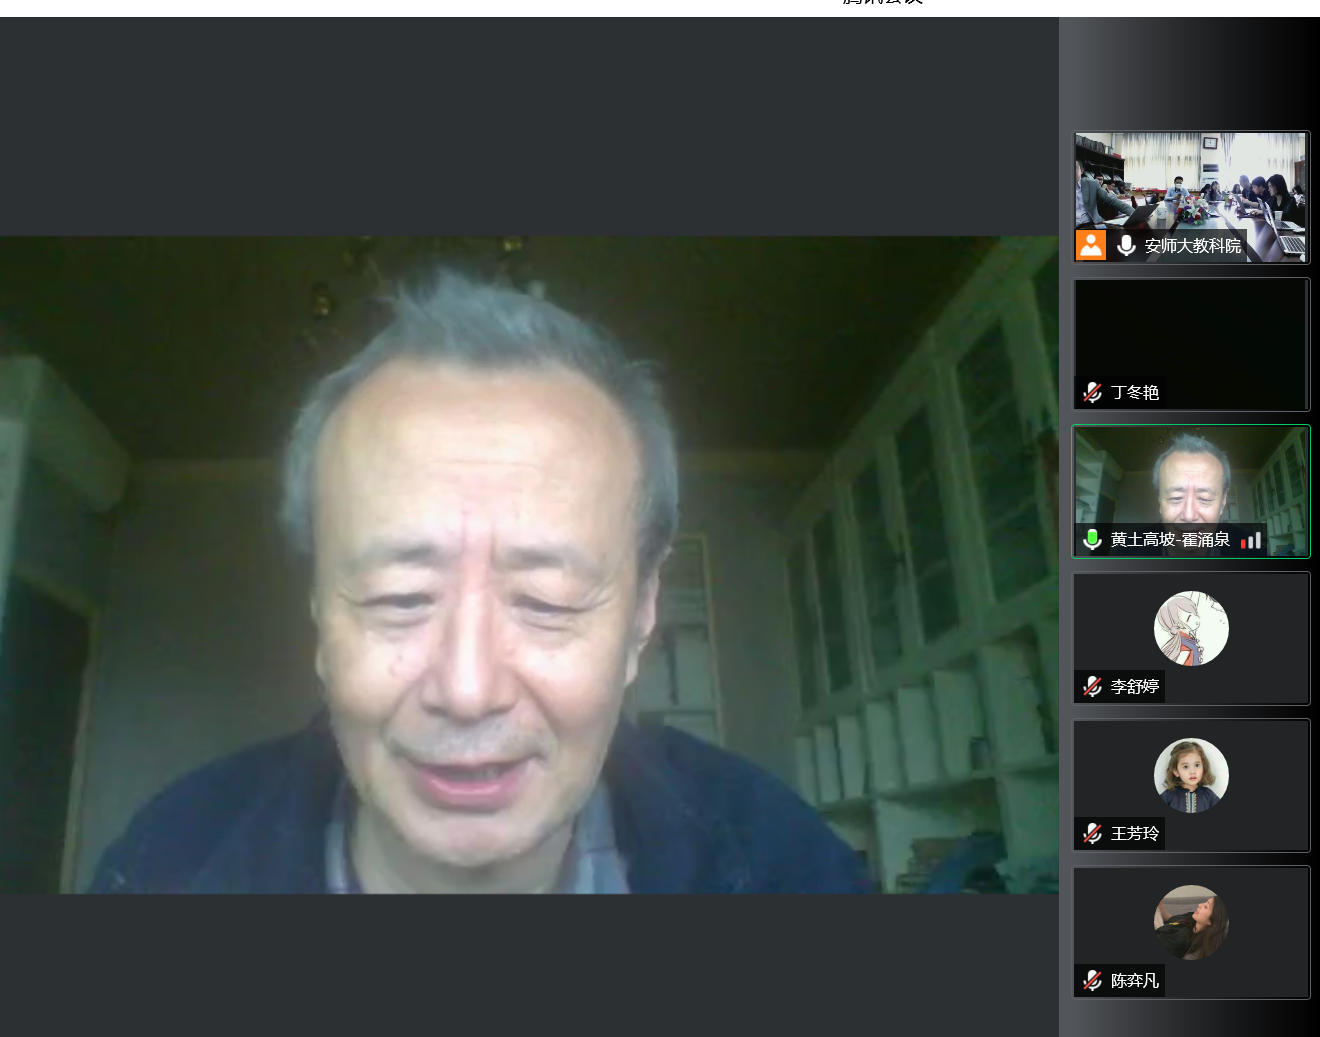The height and width of the screenshot is (1037, 1320).
Task: Select 陈弈凡's round profile avatar
Action: (1191, 922)
